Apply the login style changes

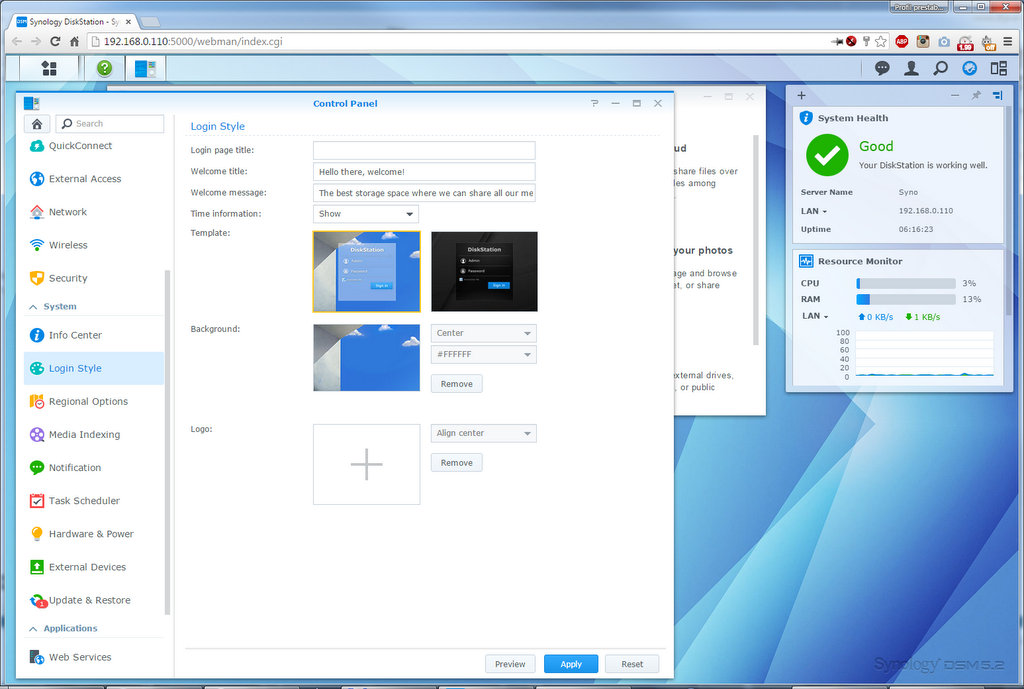click(571, 664)
